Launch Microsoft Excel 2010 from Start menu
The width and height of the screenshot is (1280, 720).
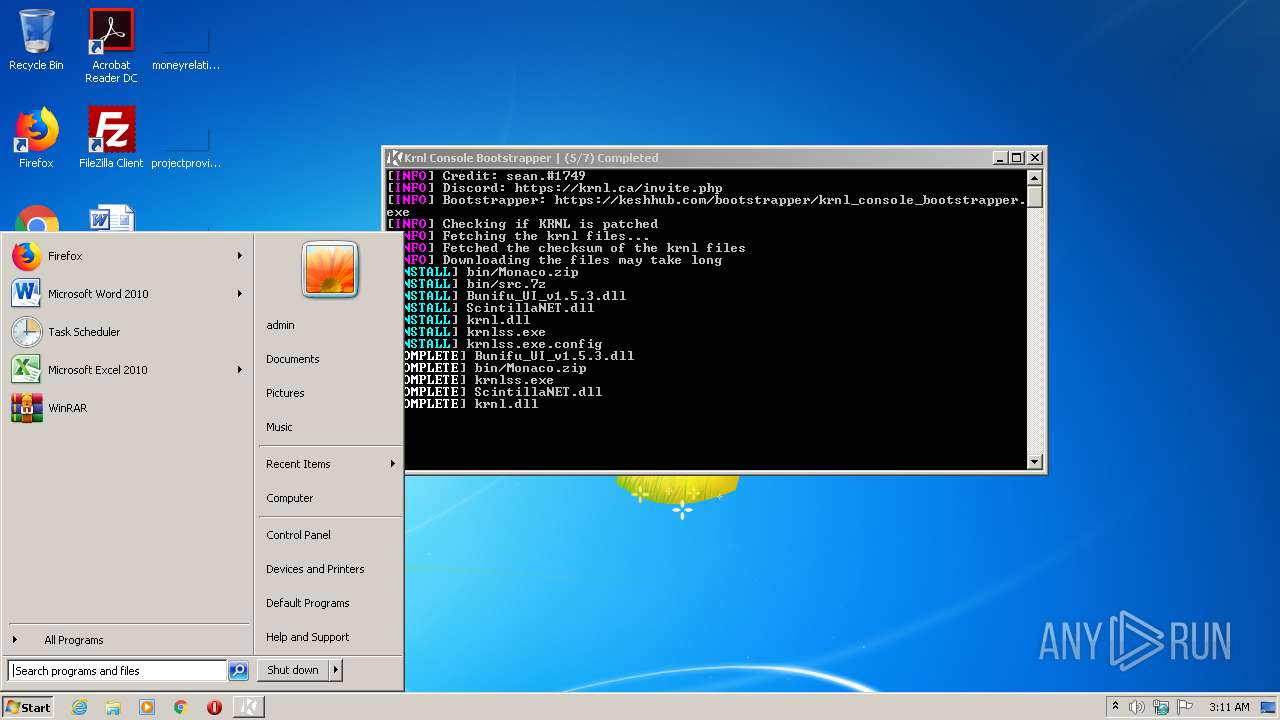point(126,370)
